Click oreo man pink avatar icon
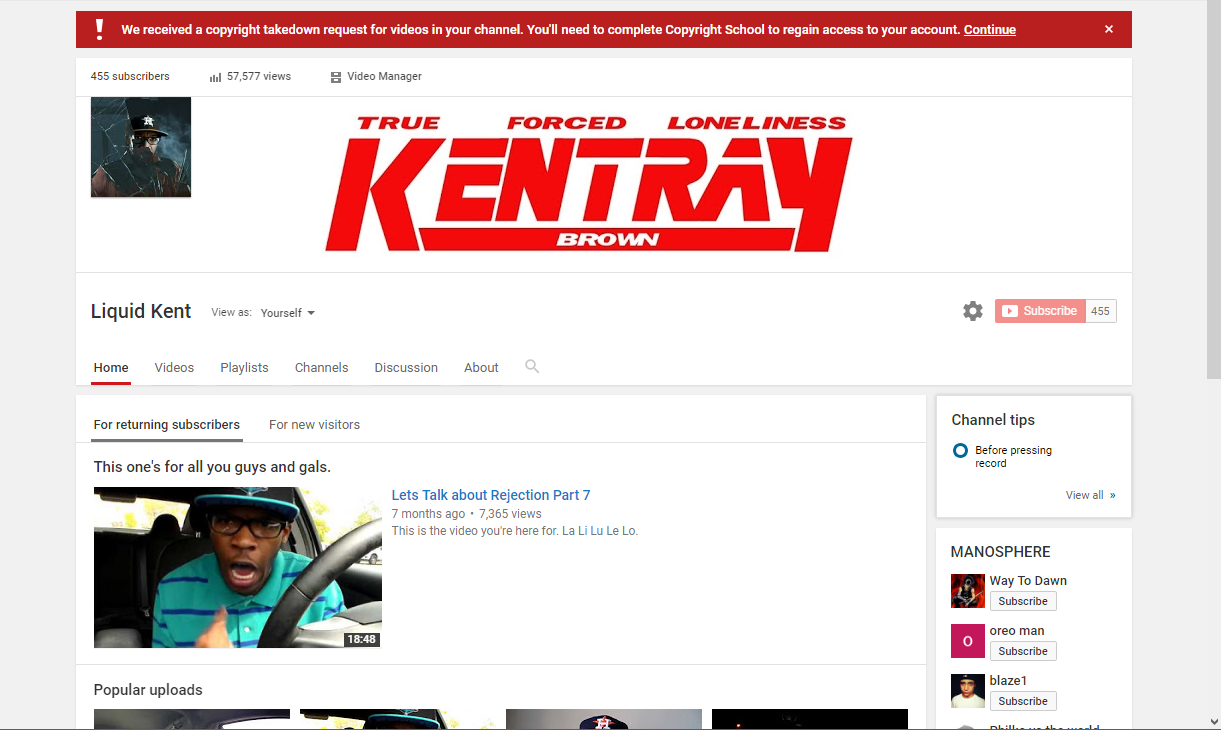This screenshot has height=730, width=1221. pos(968,641)
